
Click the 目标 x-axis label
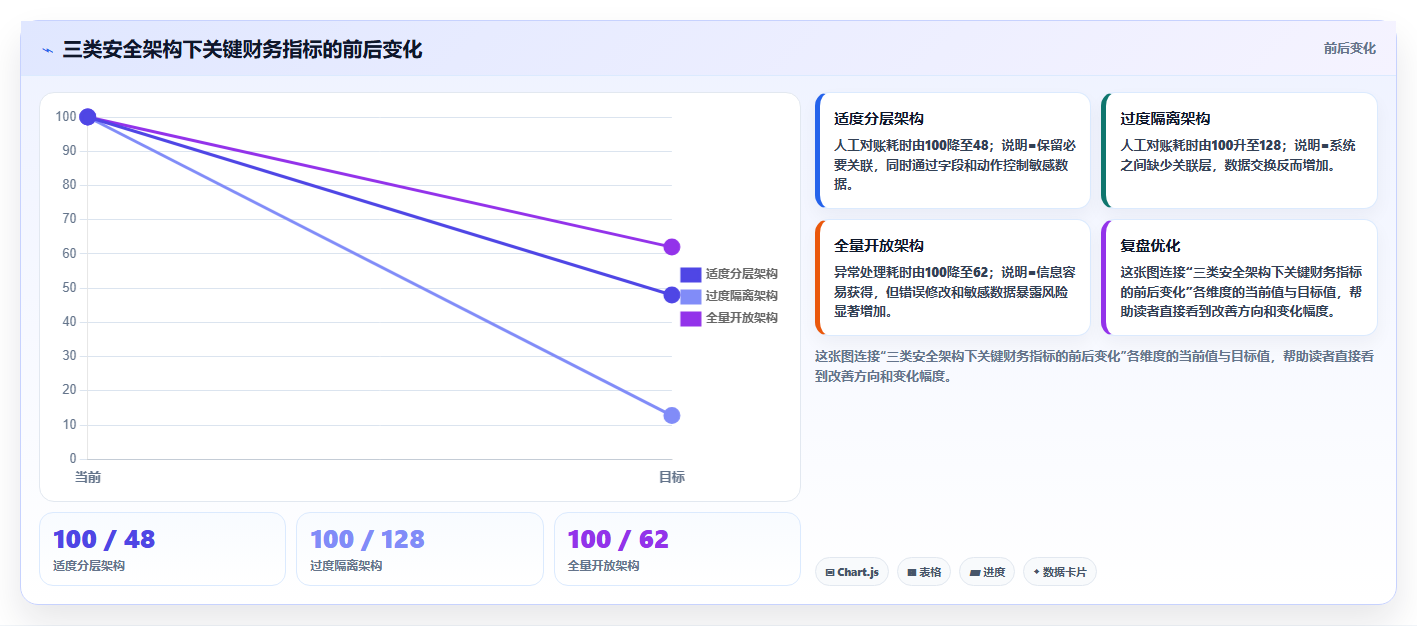(x=672, y=477)
